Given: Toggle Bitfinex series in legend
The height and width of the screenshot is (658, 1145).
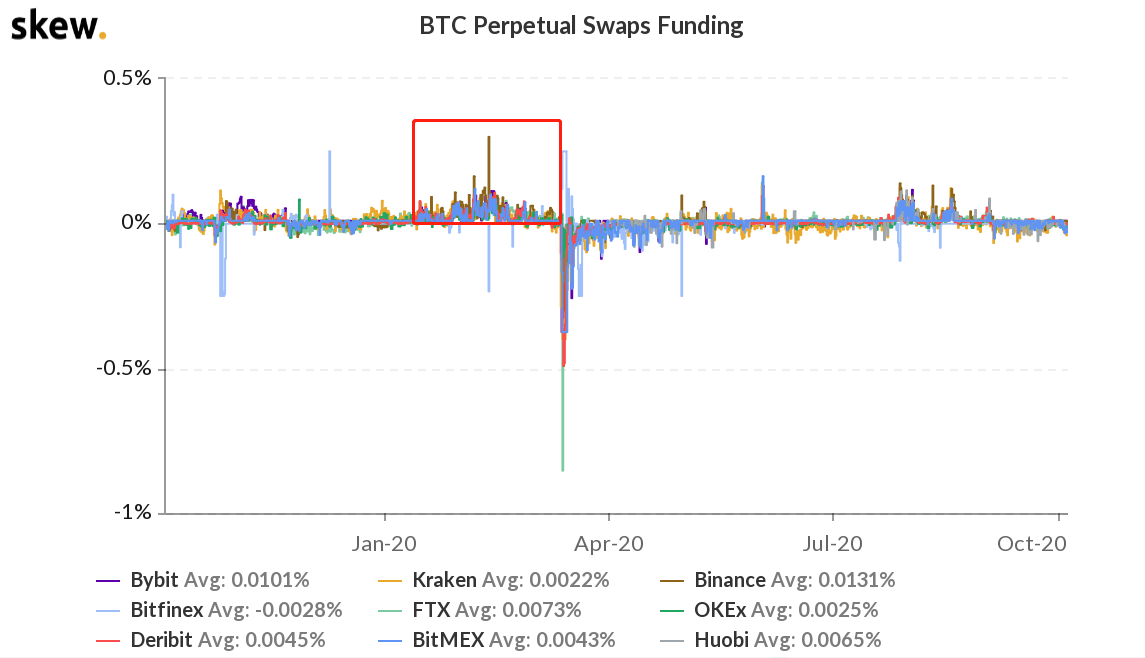Looking at the screenshot, I should click(219, 610).
